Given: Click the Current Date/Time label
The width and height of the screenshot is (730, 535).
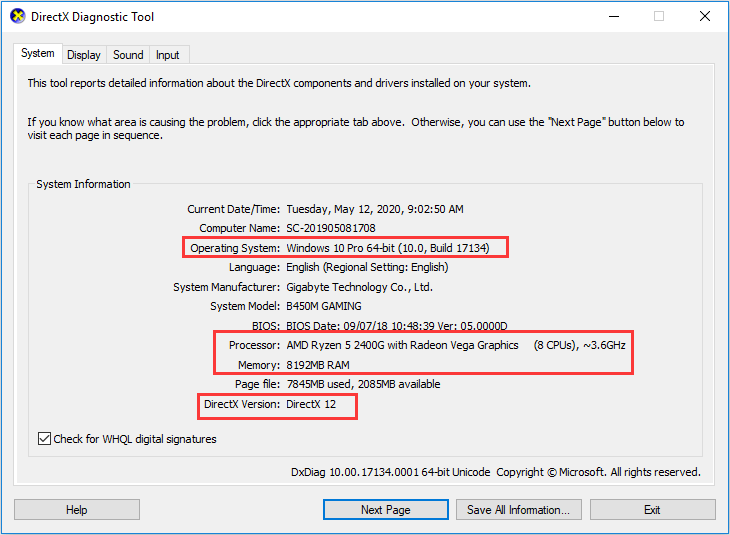Looking at the screenshot, I should tap(233, 209).
